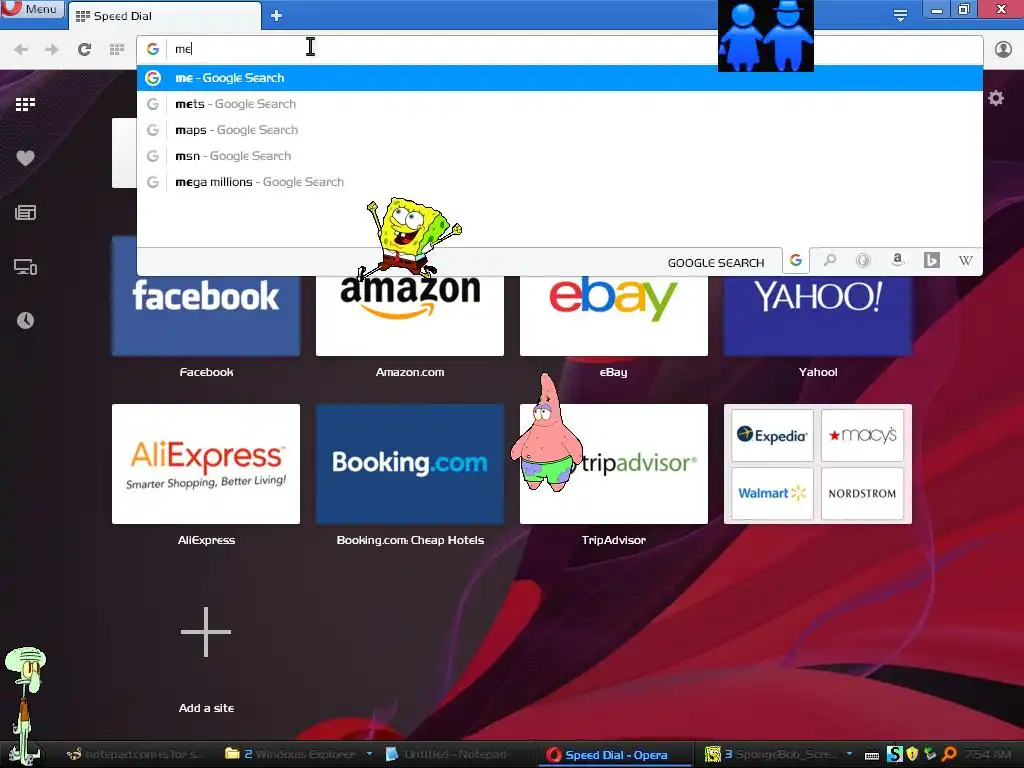Image resolution: width=1024 pixels, height=768 pixels.
Task: Open the Opera Menu button
Action: point(31,9)
